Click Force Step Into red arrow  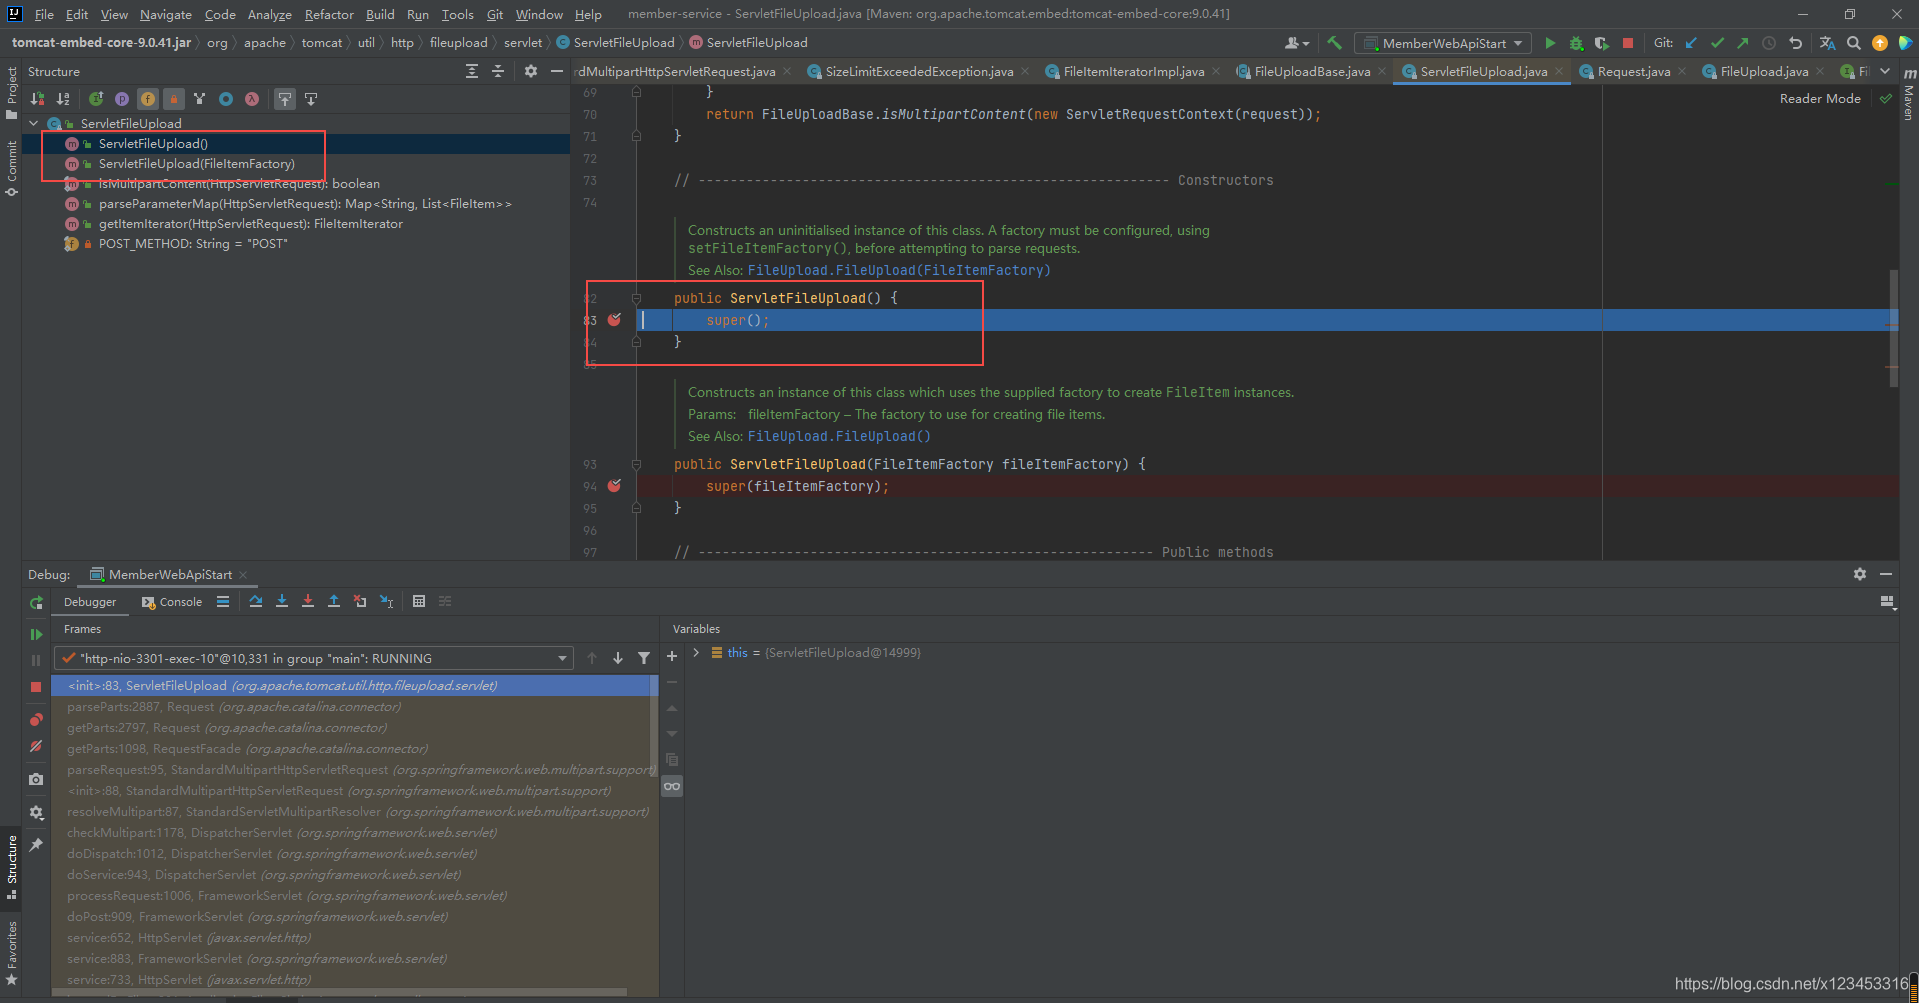point(308,601)
